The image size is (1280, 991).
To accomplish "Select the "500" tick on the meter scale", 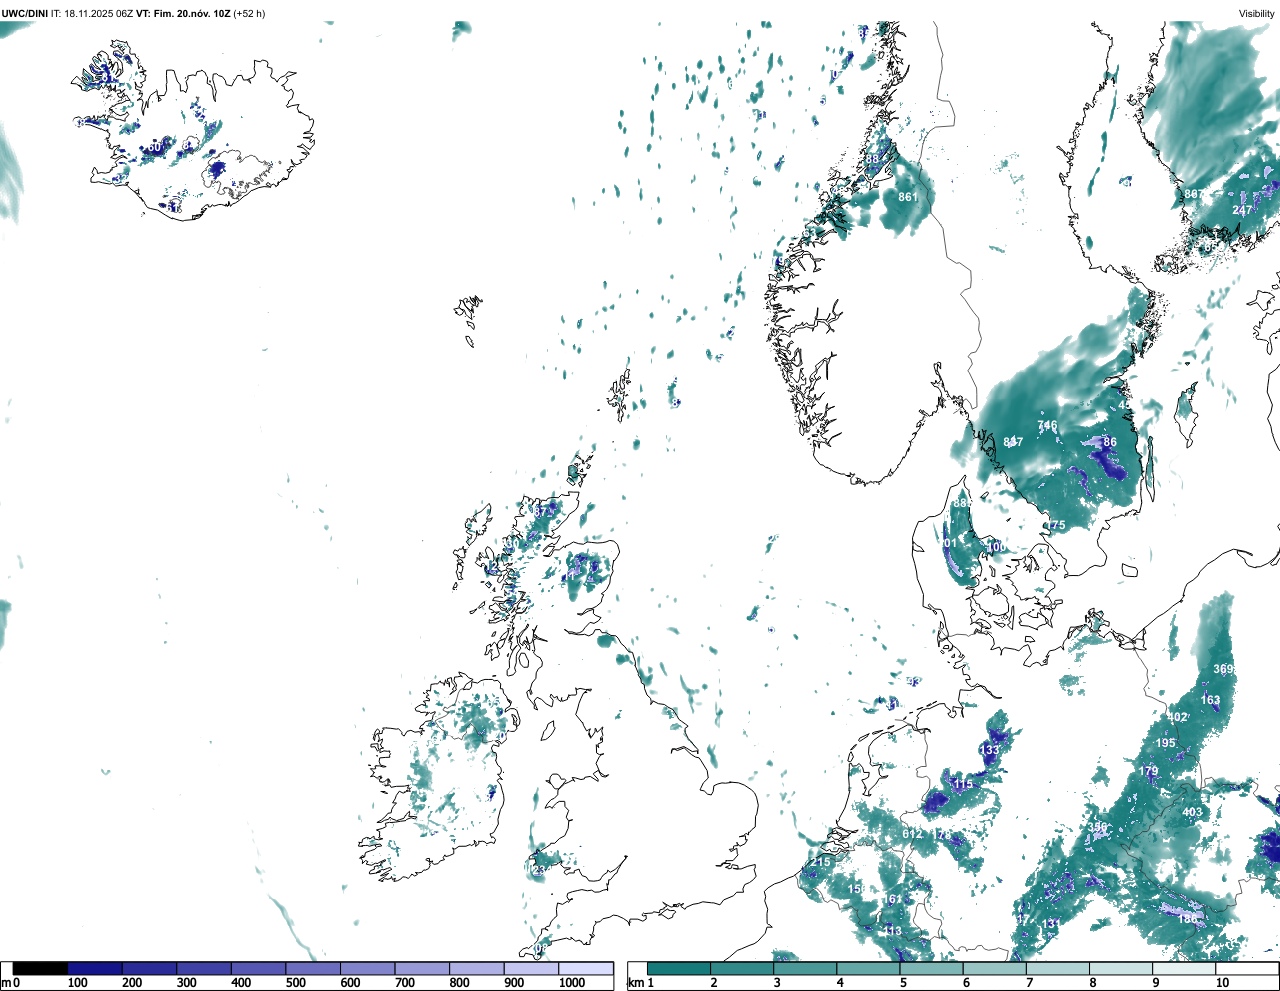I will pyautogui.click(x=295, y=983).
